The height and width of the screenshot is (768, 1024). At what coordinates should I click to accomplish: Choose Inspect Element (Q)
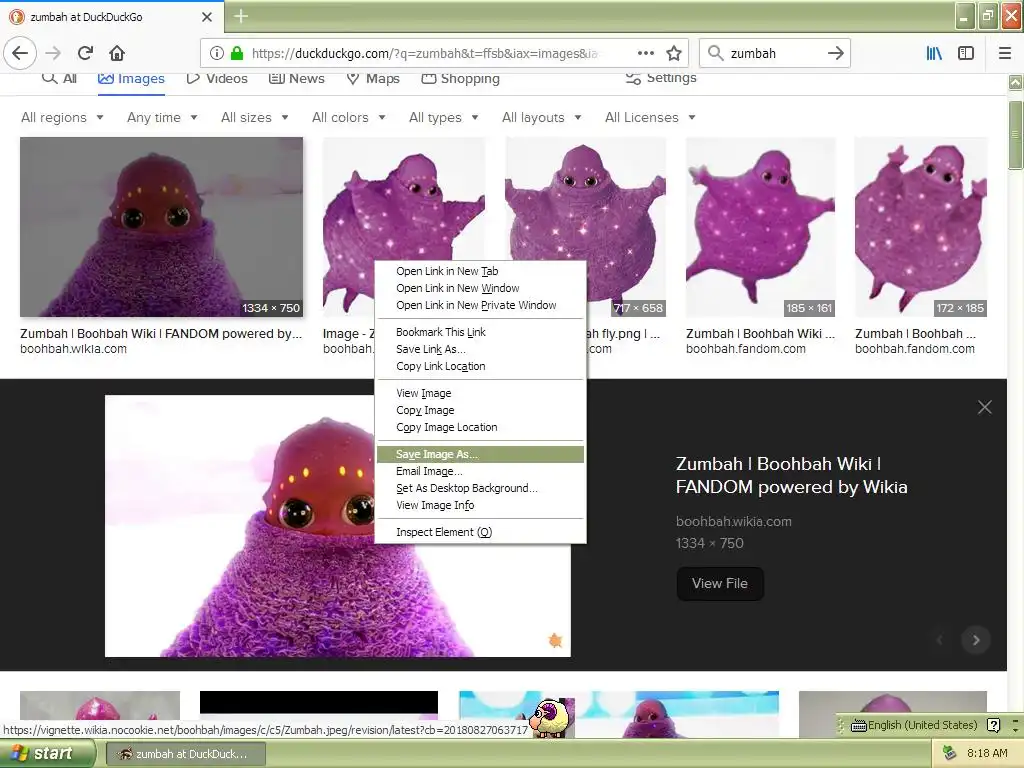click(x=481, y=532)
